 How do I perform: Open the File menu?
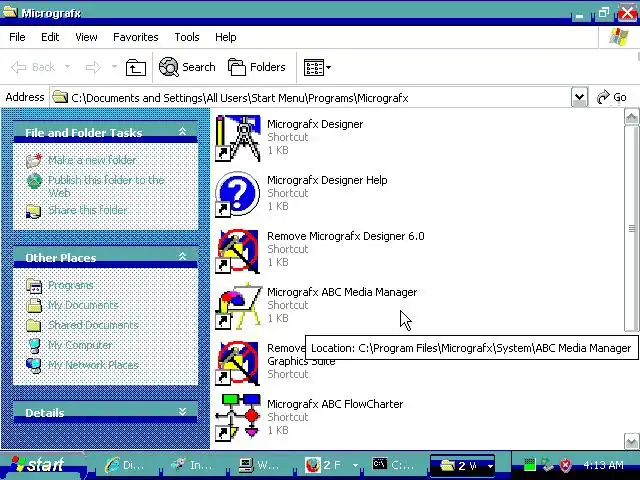coord(17,37)
